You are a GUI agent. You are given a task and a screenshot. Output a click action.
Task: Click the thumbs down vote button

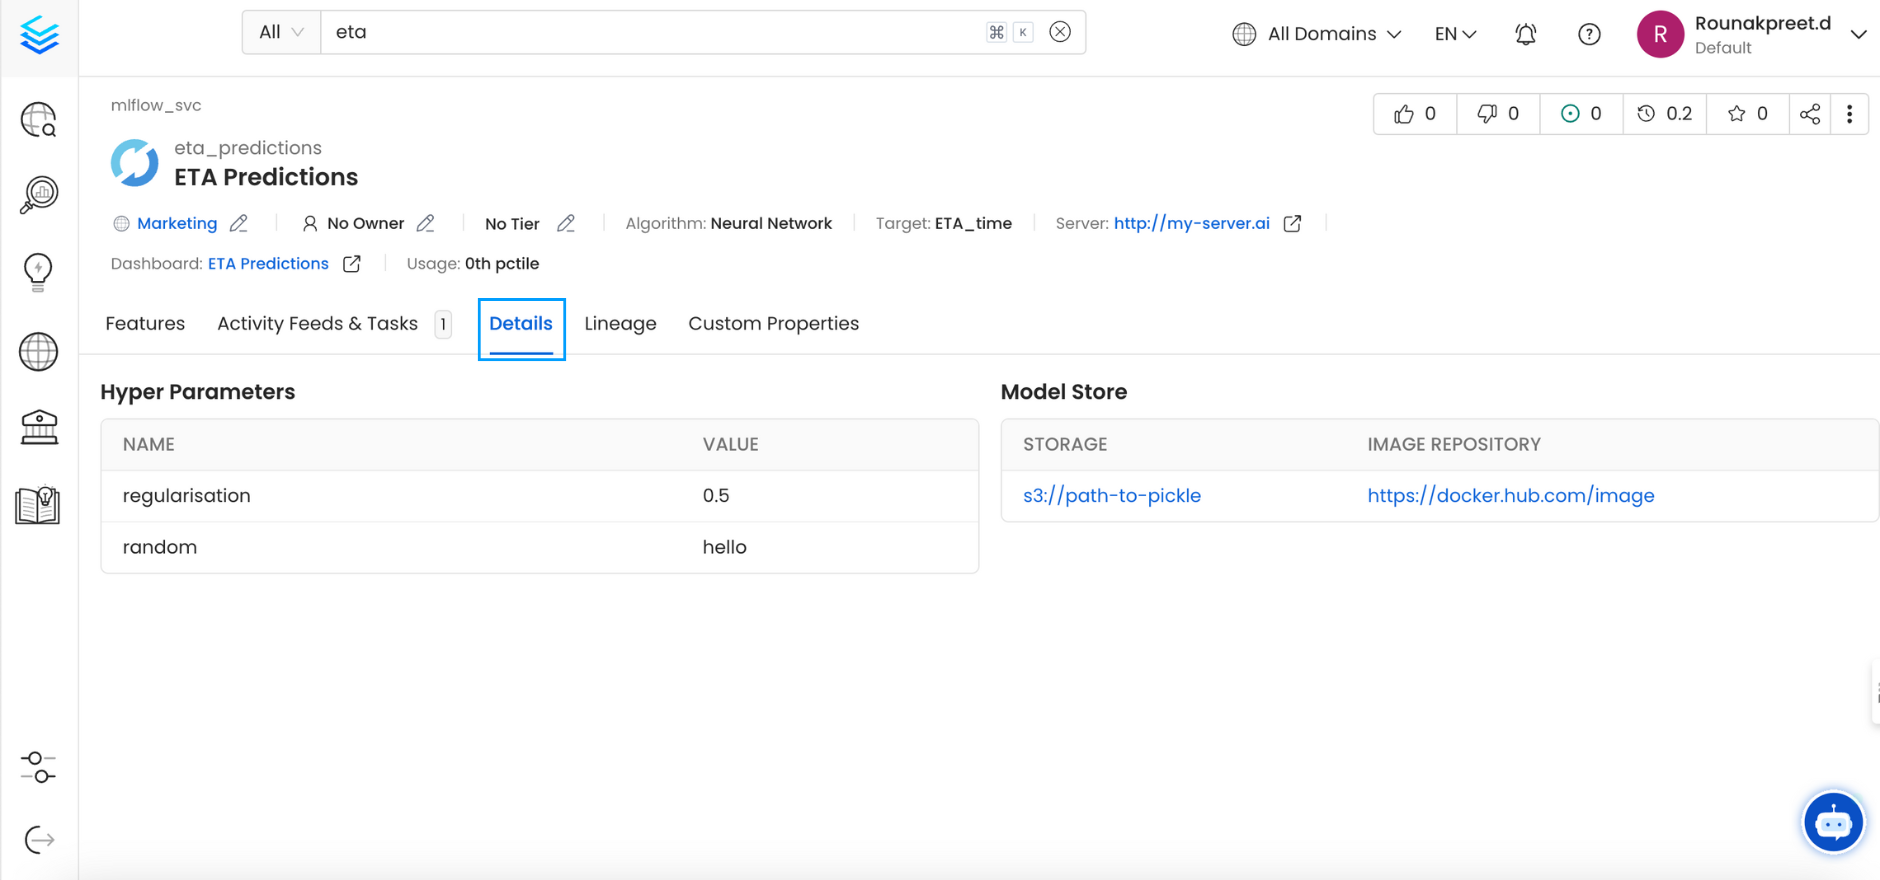click(x=1498, y=114)
